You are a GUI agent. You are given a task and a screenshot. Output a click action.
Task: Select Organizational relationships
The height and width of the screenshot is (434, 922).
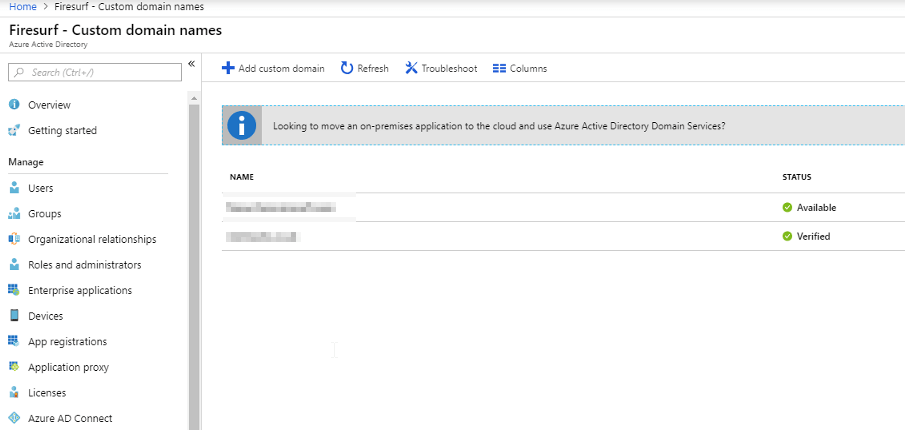[92, 239]
